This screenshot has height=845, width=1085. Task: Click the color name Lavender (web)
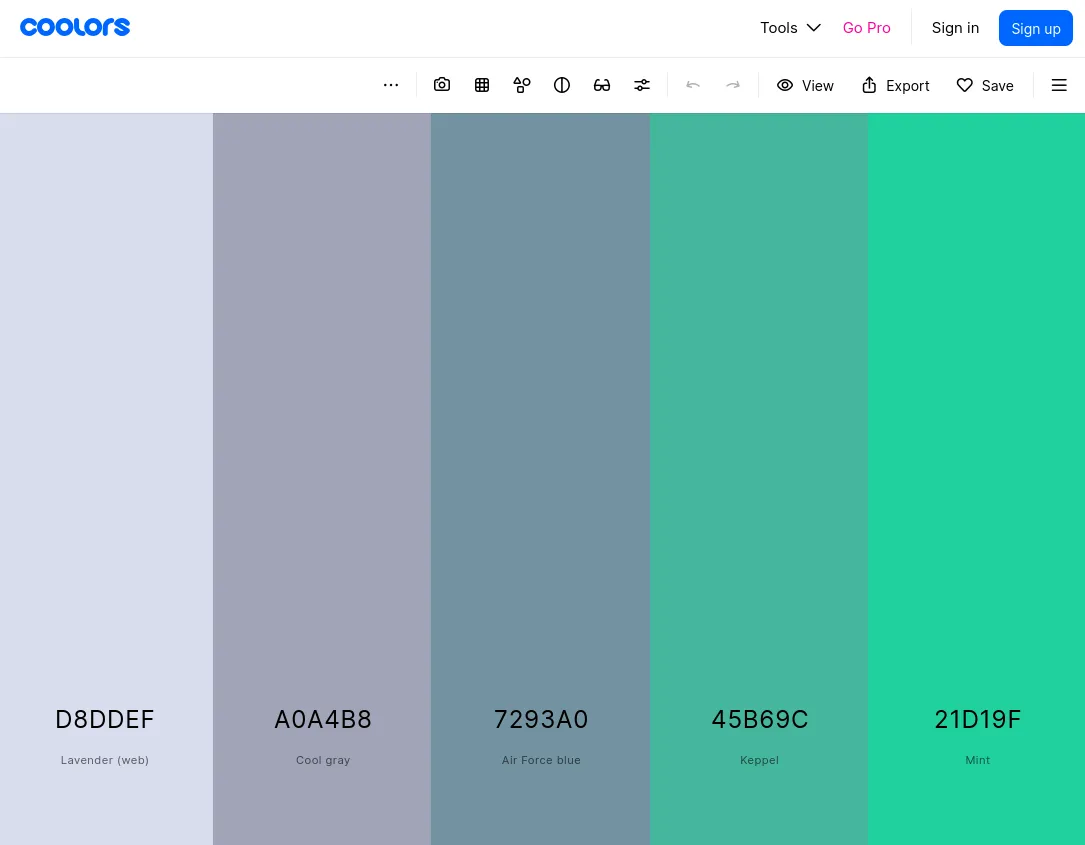pos(104,760)
